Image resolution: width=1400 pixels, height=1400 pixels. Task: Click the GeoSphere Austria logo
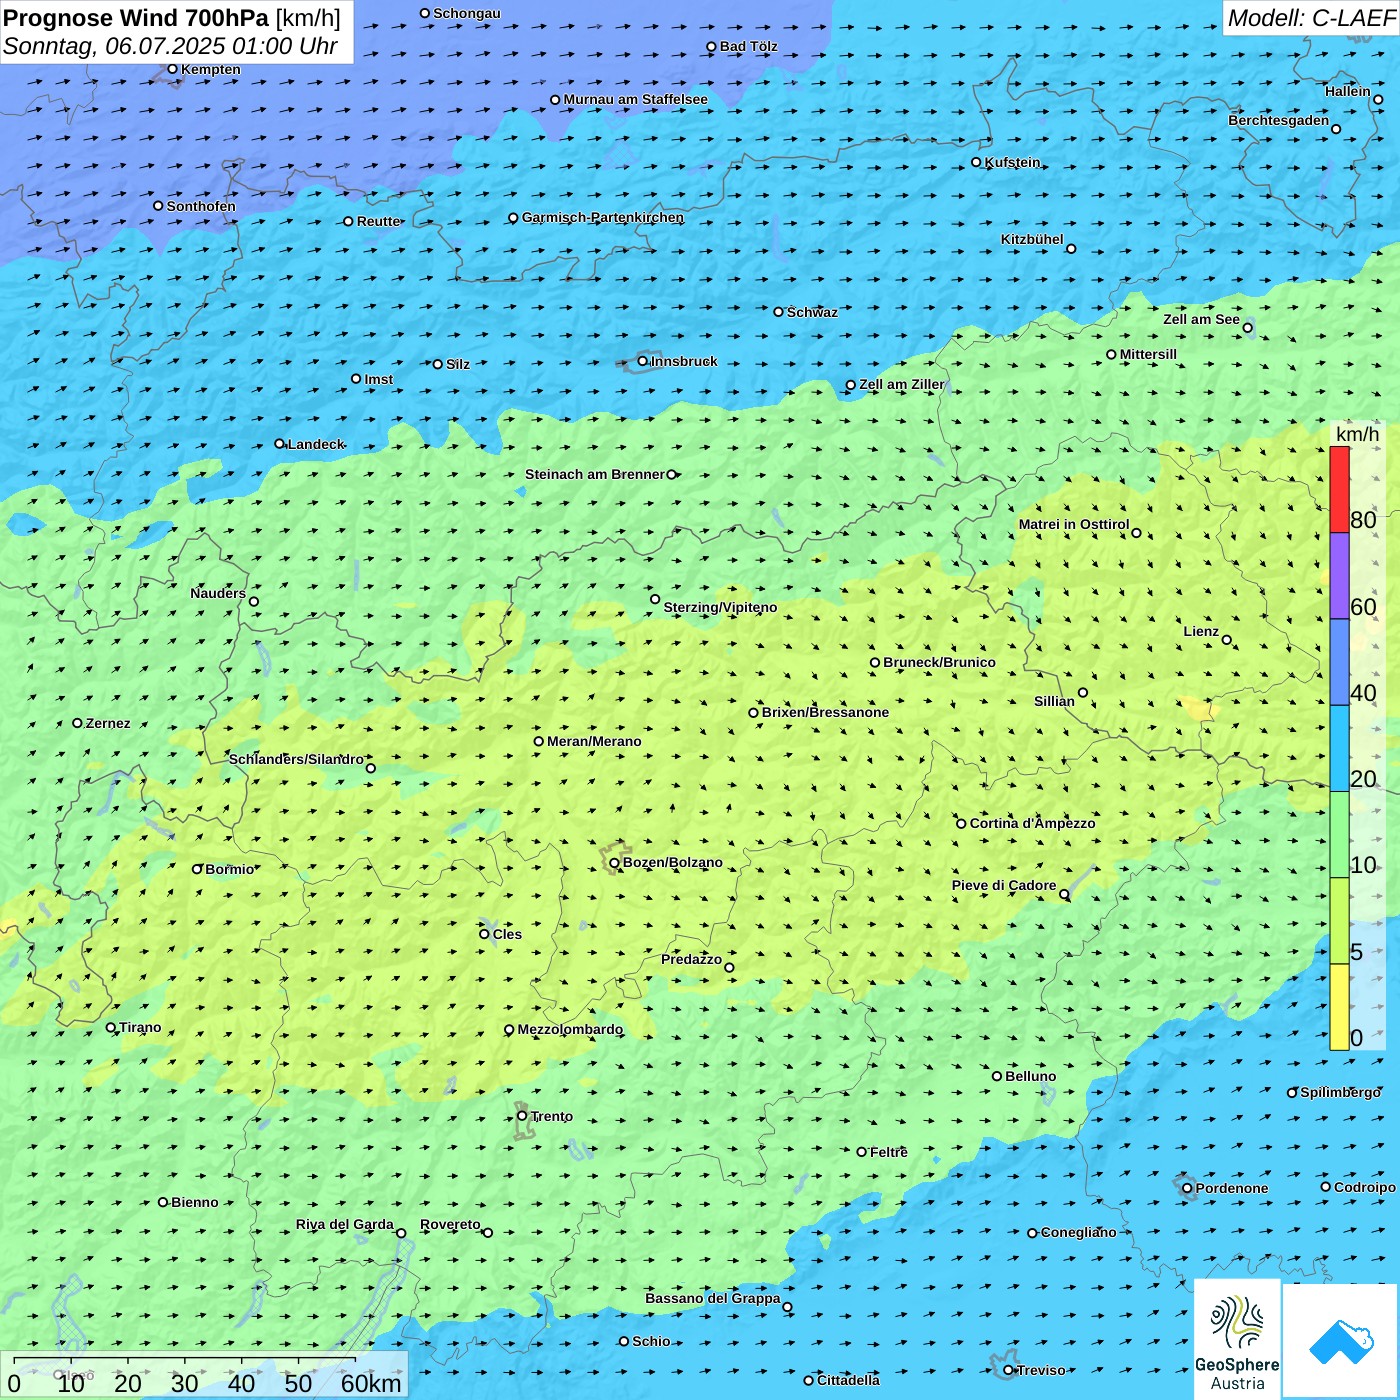click(x=1237, y=1338)
